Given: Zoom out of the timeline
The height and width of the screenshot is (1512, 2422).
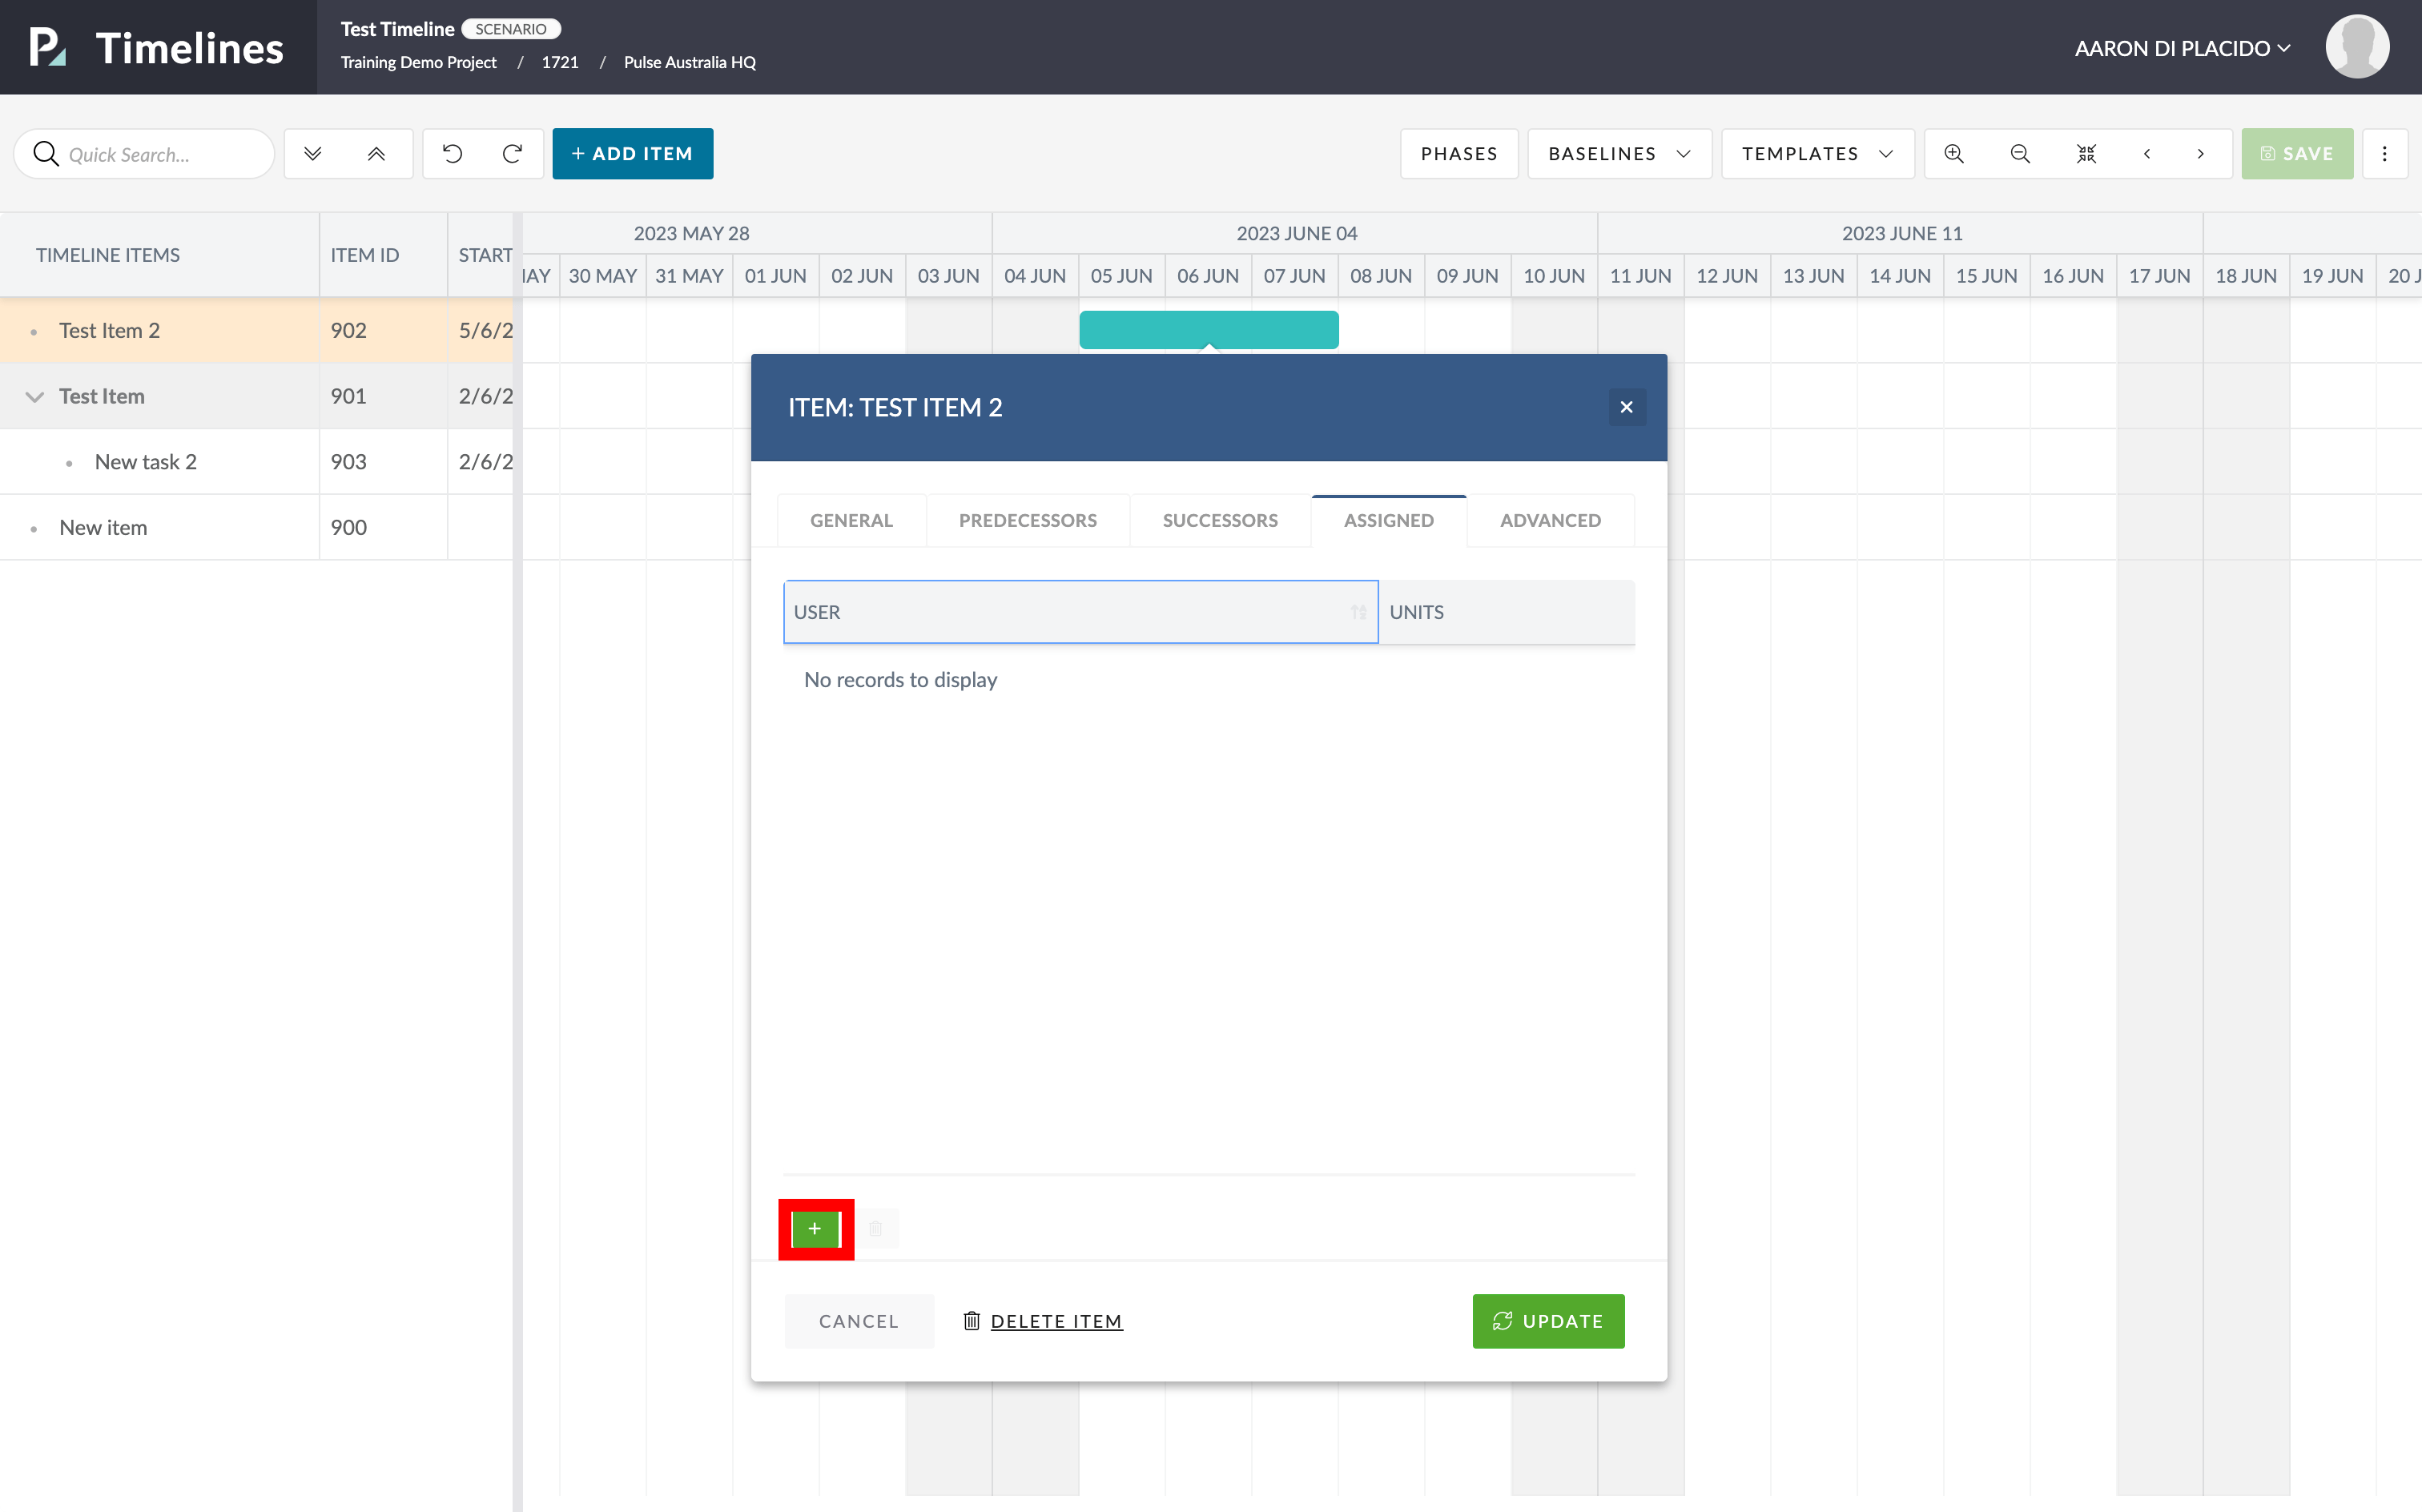Looking at the screenshot, I should click(2019, 154).
